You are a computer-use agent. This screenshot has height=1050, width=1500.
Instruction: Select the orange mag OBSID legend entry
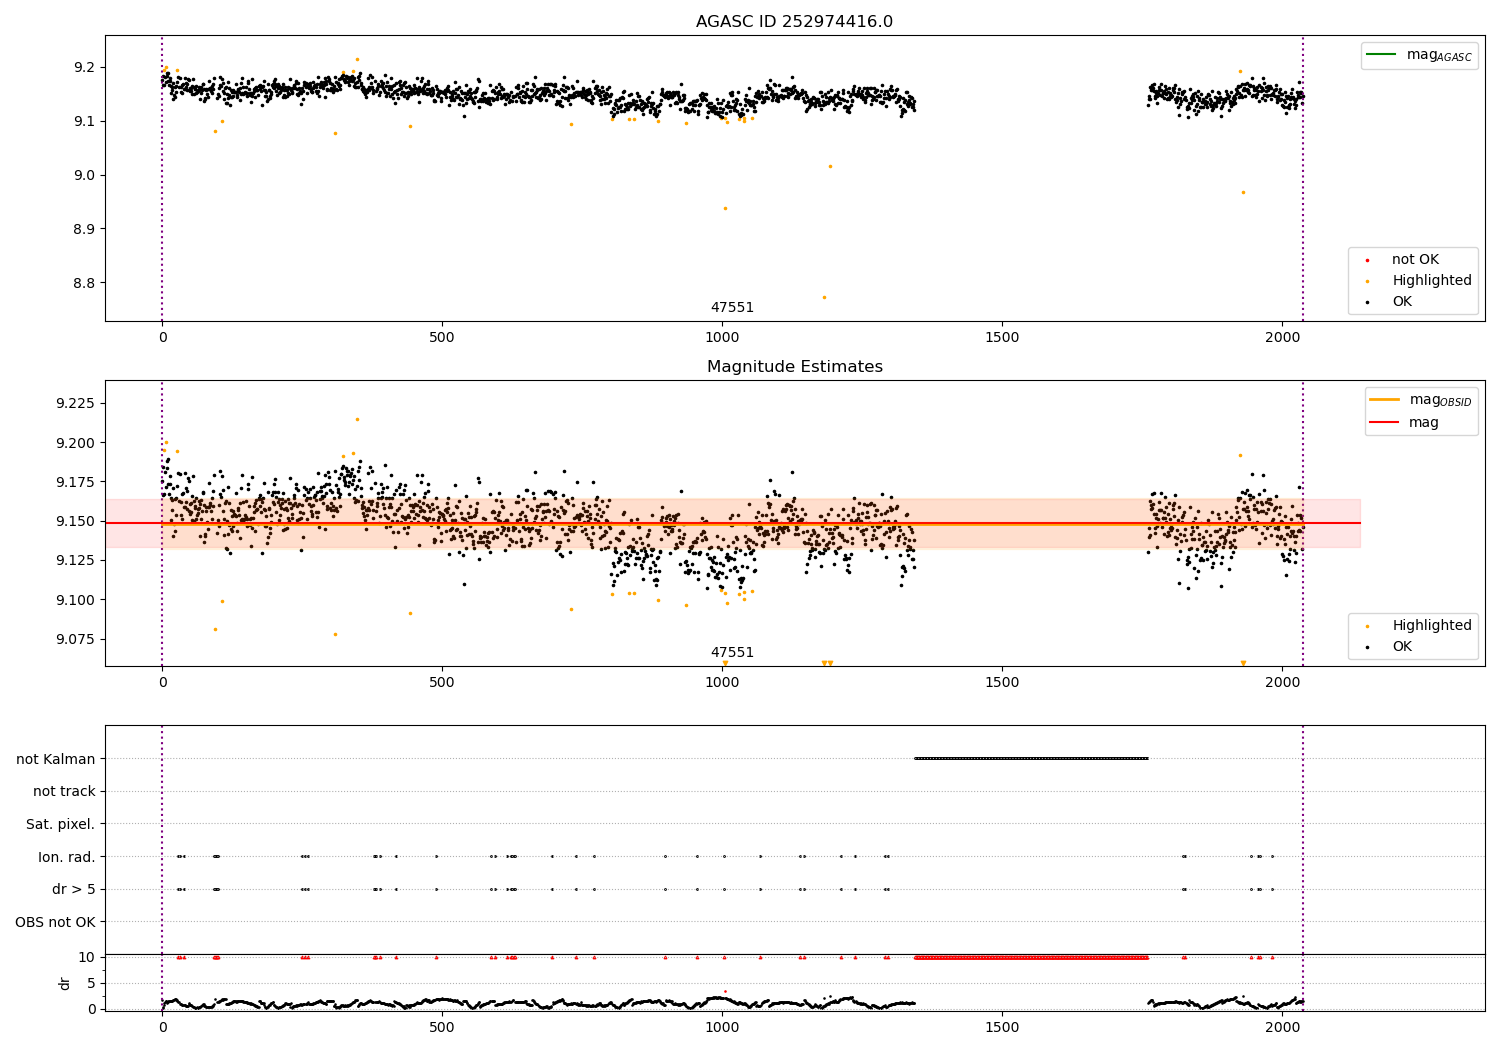pyautogui.click(x=1420, y=400)
